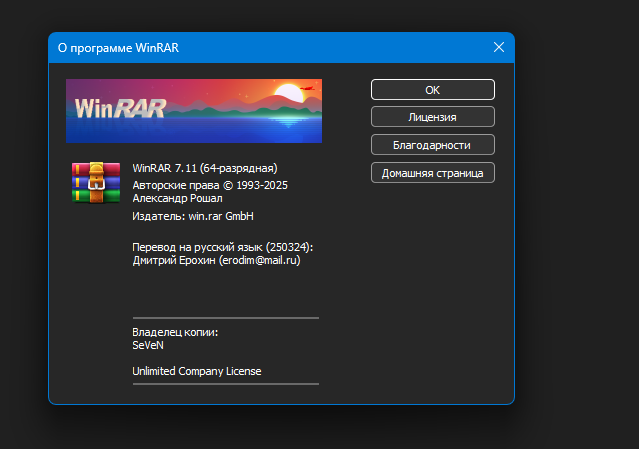Close the About WinRAR dialog
Screen dimensions: 639x449
pyautogui.click(x=499, y=47)
